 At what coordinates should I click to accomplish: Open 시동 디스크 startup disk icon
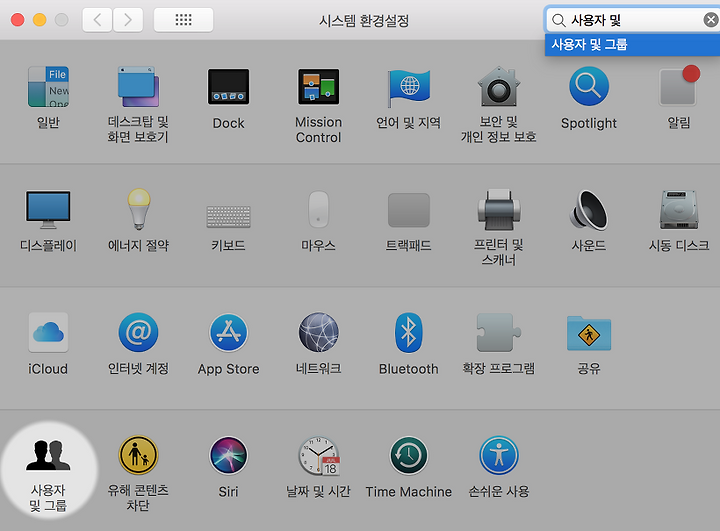tap(679, 209)
